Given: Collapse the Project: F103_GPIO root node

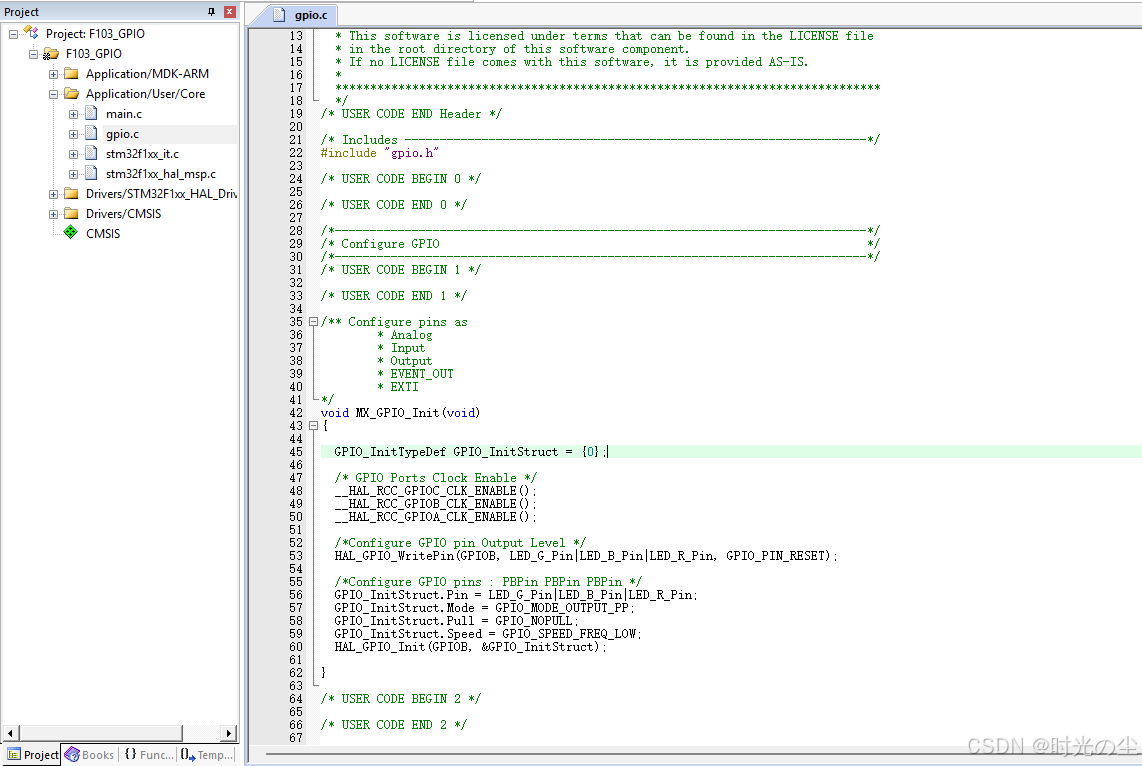Looking at the screenshot, I should pos(13,34).
